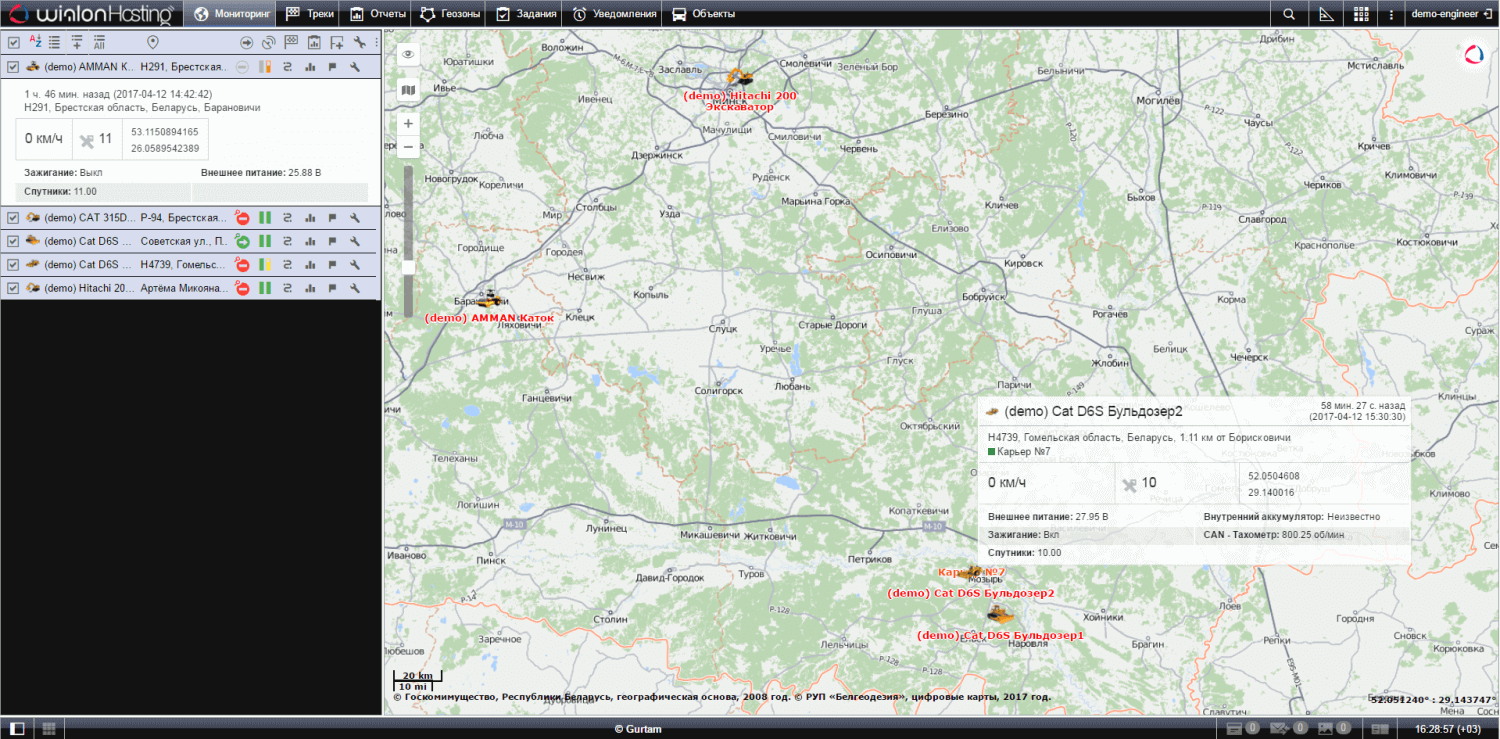
Task: Click the Gurtam copyright link
Action: (638, 729)
